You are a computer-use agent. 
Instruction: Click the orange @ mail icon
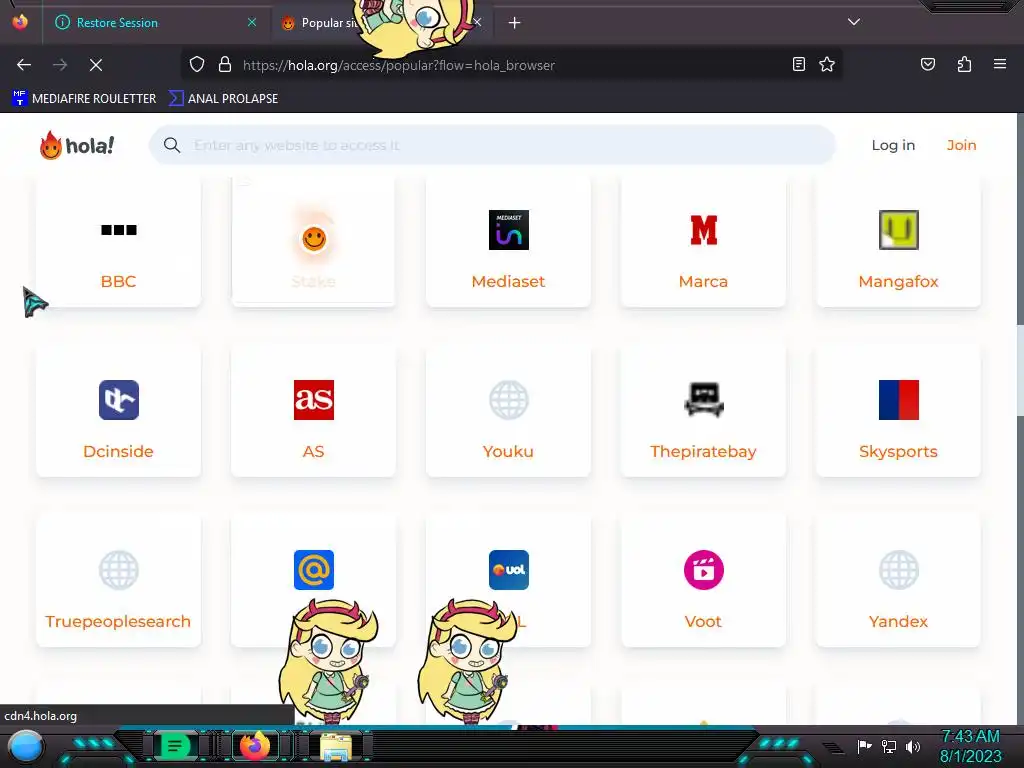tap(313, 570)
